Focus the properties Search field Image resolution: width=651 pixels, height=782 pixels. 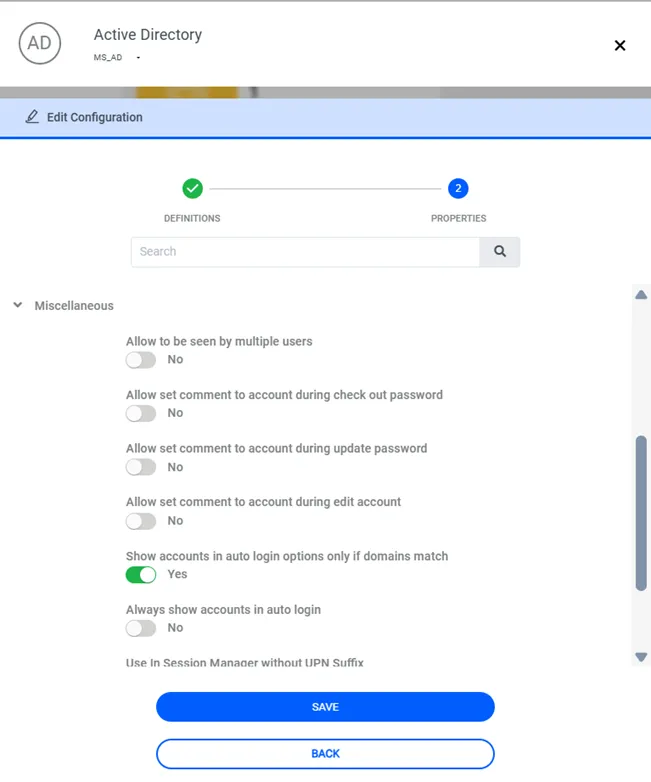click(305, 252)
